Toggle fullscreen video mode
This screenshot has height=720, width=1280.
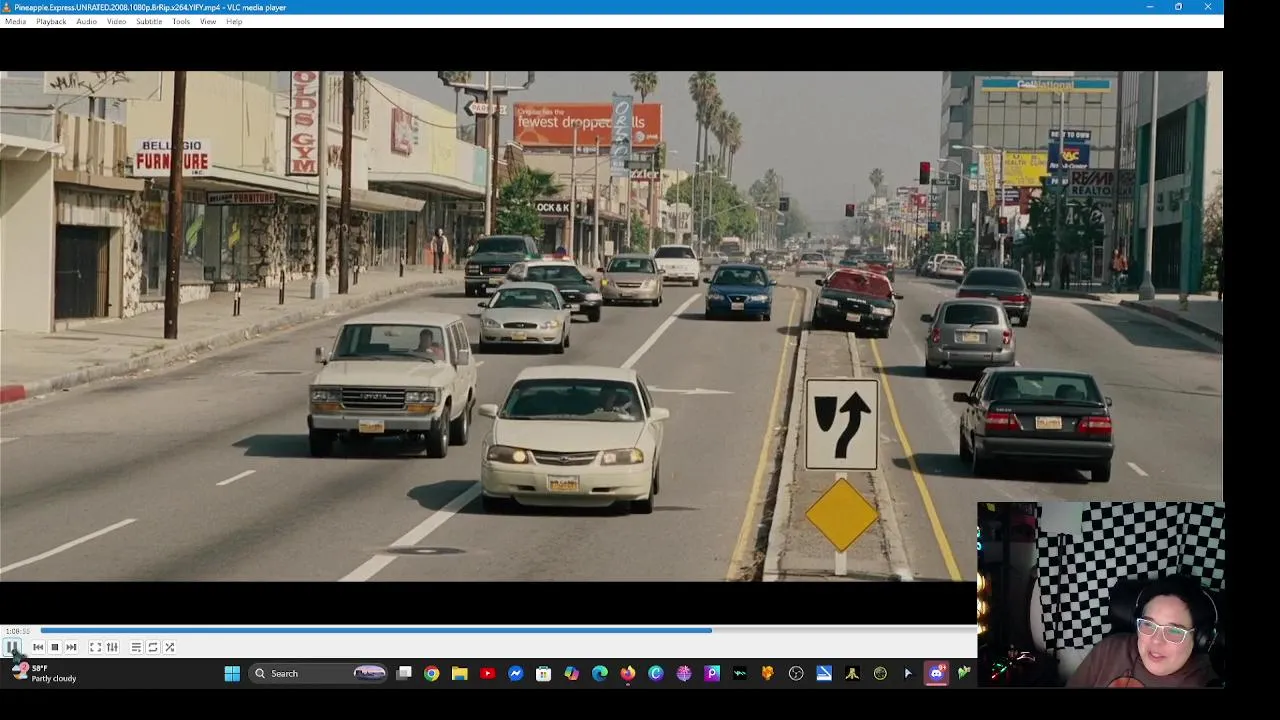[95, 647]
